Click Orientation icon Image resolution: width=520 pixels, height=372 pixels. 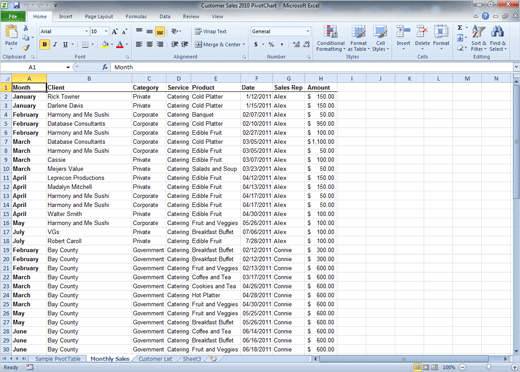click(x=175, y=31)
